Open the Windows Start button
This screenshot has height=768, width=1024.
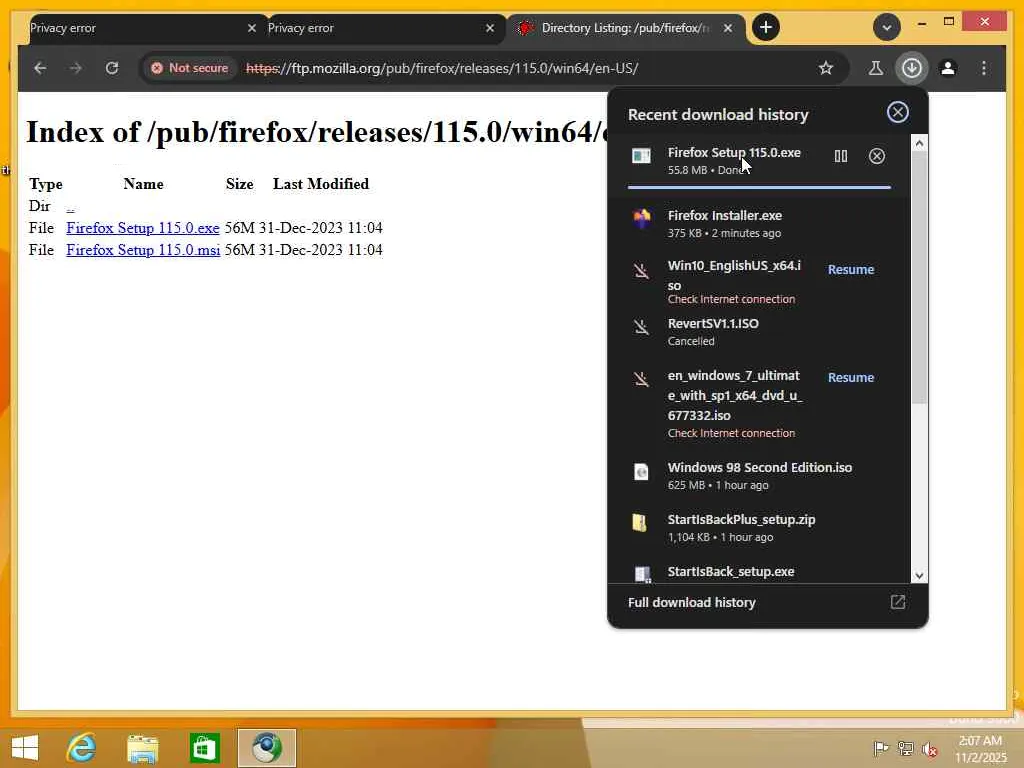pos(25,748)
